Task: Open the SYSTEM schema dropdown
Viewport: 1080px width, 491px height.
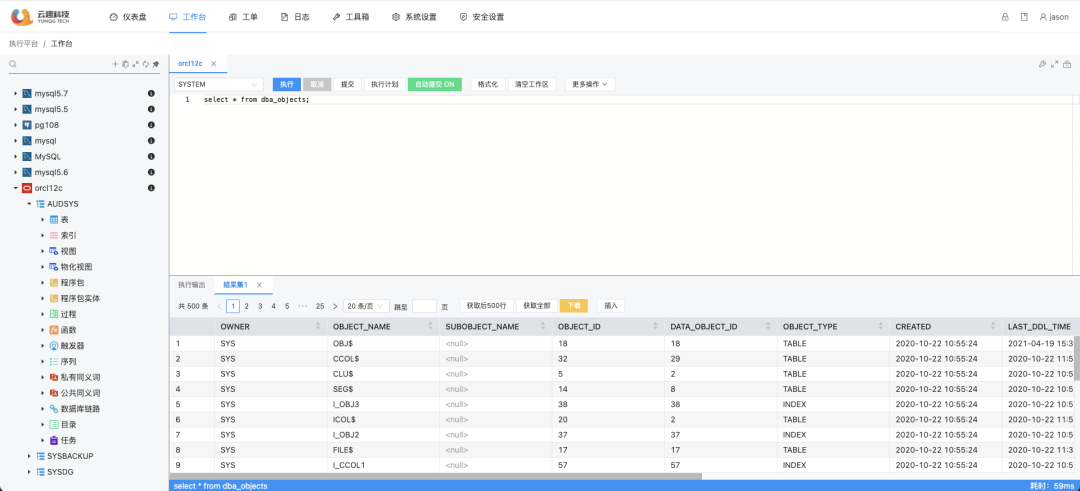Action: pos(219,84)
